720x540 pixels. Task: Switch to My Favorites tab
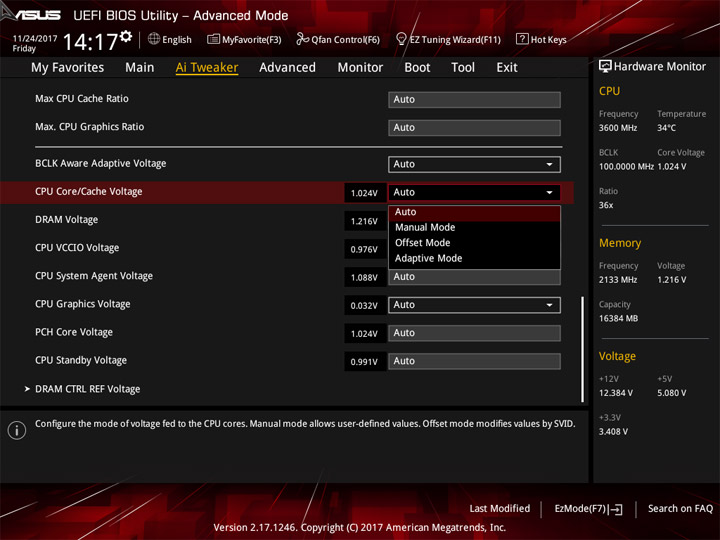click(x=68, y=68)
